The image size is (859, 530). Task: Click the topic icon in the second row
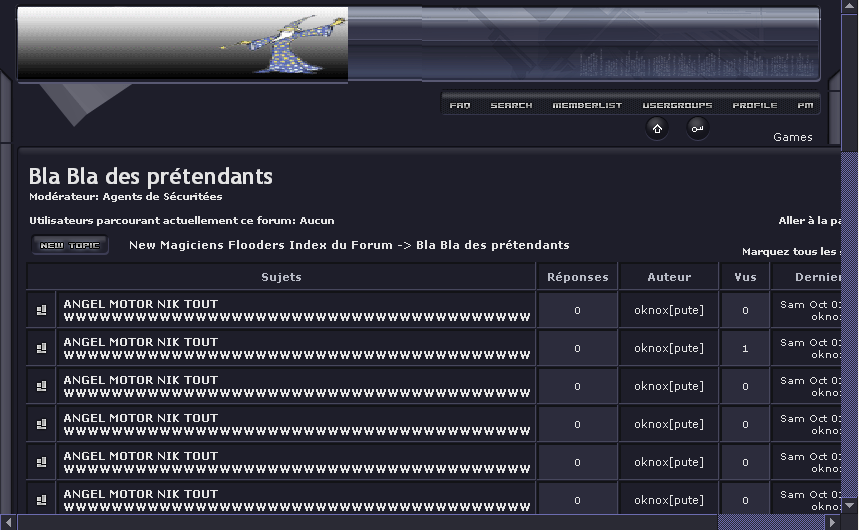point(41,348)
